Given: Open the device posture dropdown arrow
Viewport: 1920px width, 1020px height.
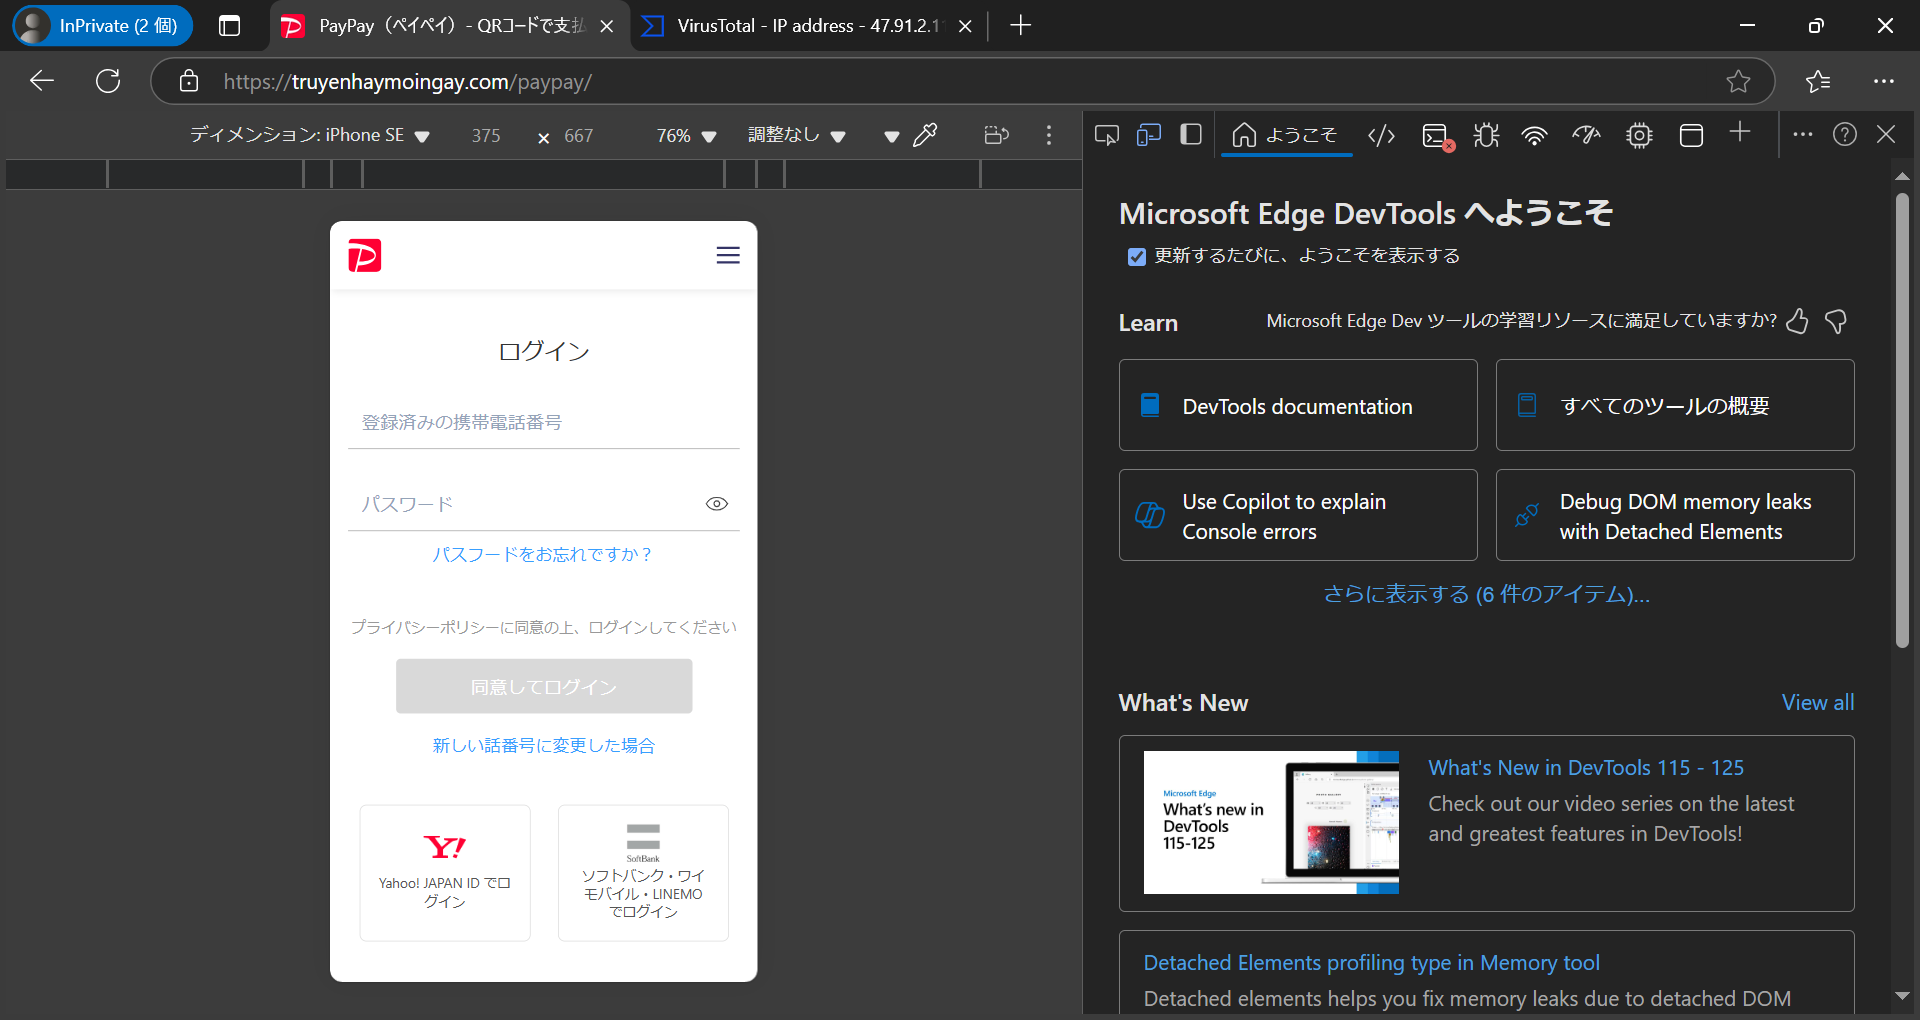Looking at the screenshot, I should tap(891, 136).
